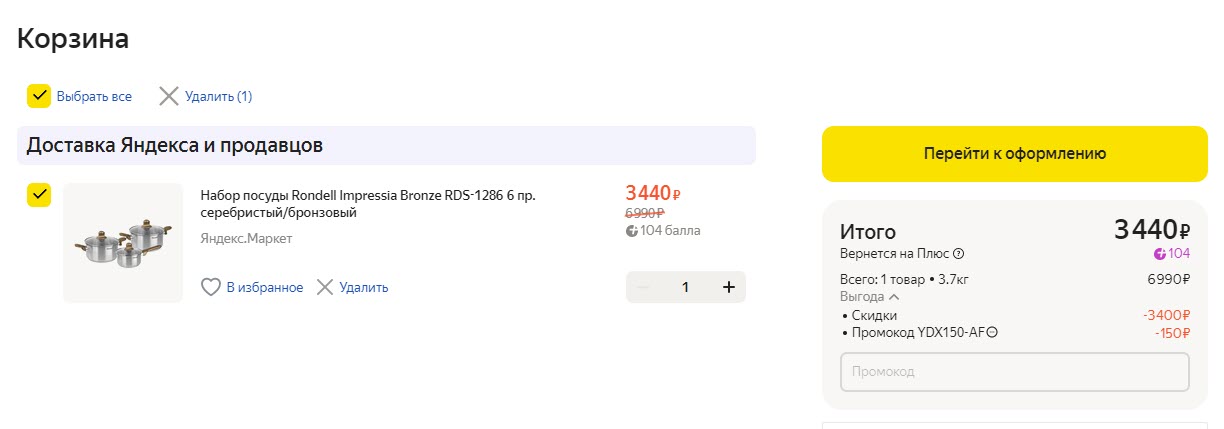The width and height of the screenshot is (1224, 429).
Task: Open the cookware set product thumbnail
Action: coord(123,243)
